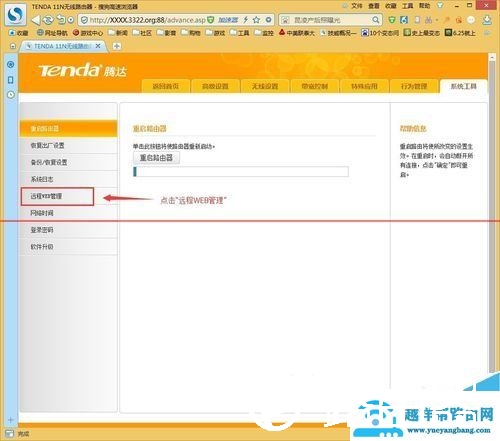The image size is (500, 441).
Task: Open the 10个变态 bookmark
Action: point(380,33)
